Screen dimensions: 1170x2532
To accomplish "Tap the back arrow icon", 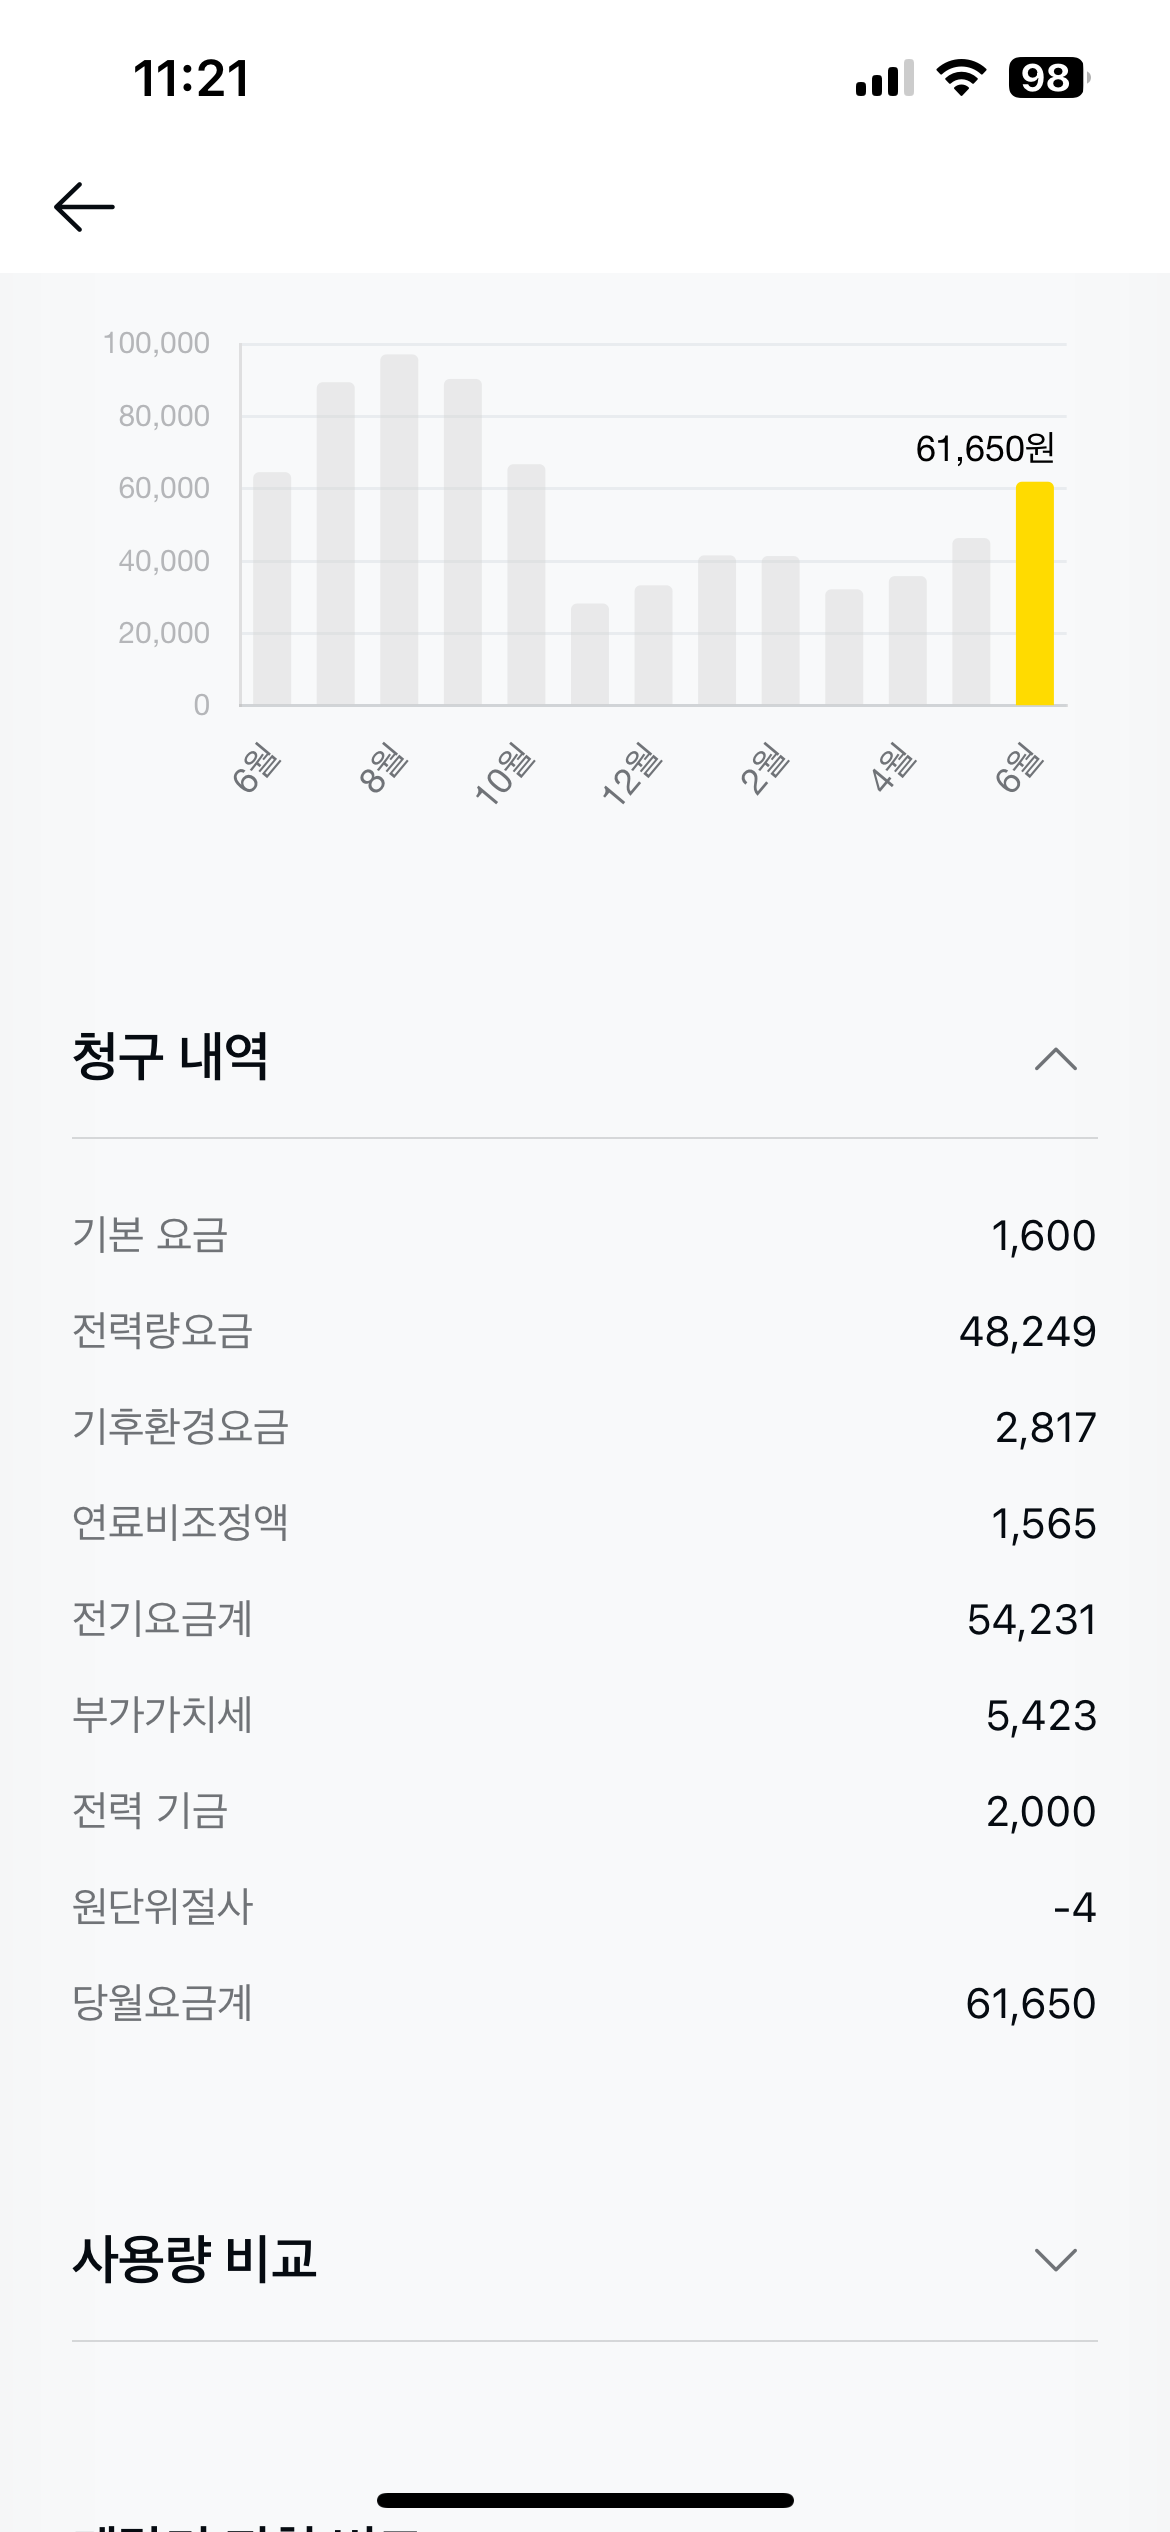I will (84, 207).
